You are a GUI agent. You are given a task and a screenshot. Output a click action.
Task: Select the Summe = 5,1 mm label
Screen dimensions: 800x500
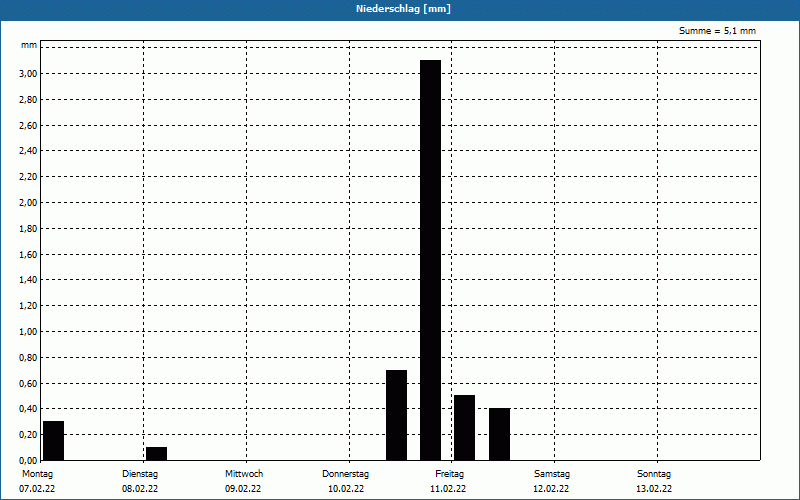717,31
